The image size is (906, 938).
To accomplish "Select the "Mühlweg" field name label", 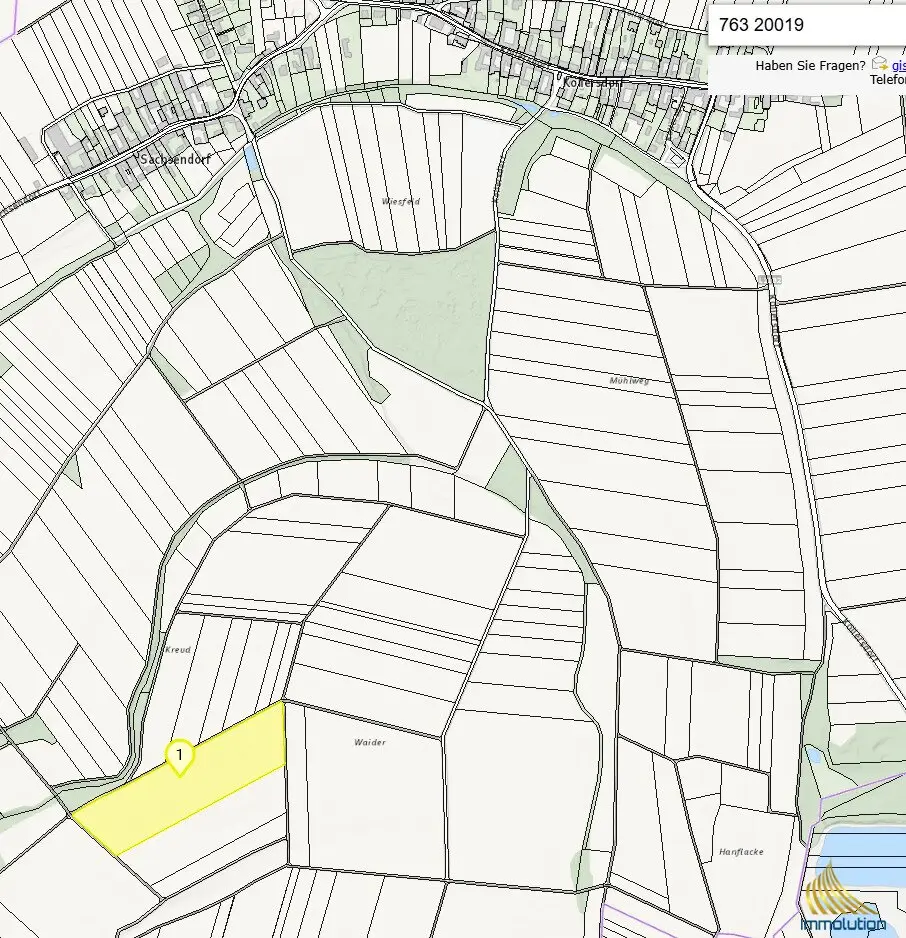I will (x=629, y=380).
